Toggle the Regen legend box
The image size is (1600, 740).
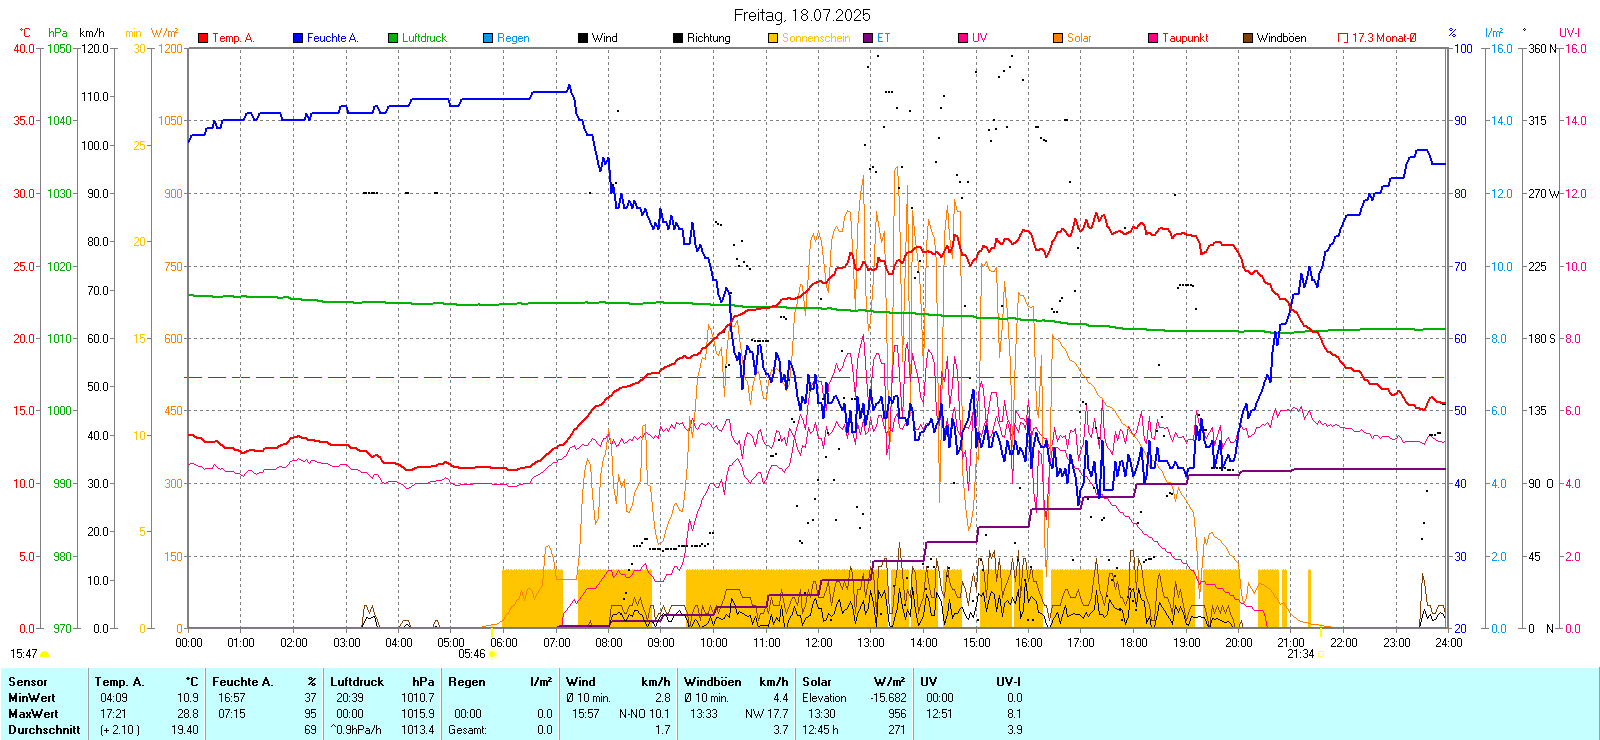pos(488,38)
